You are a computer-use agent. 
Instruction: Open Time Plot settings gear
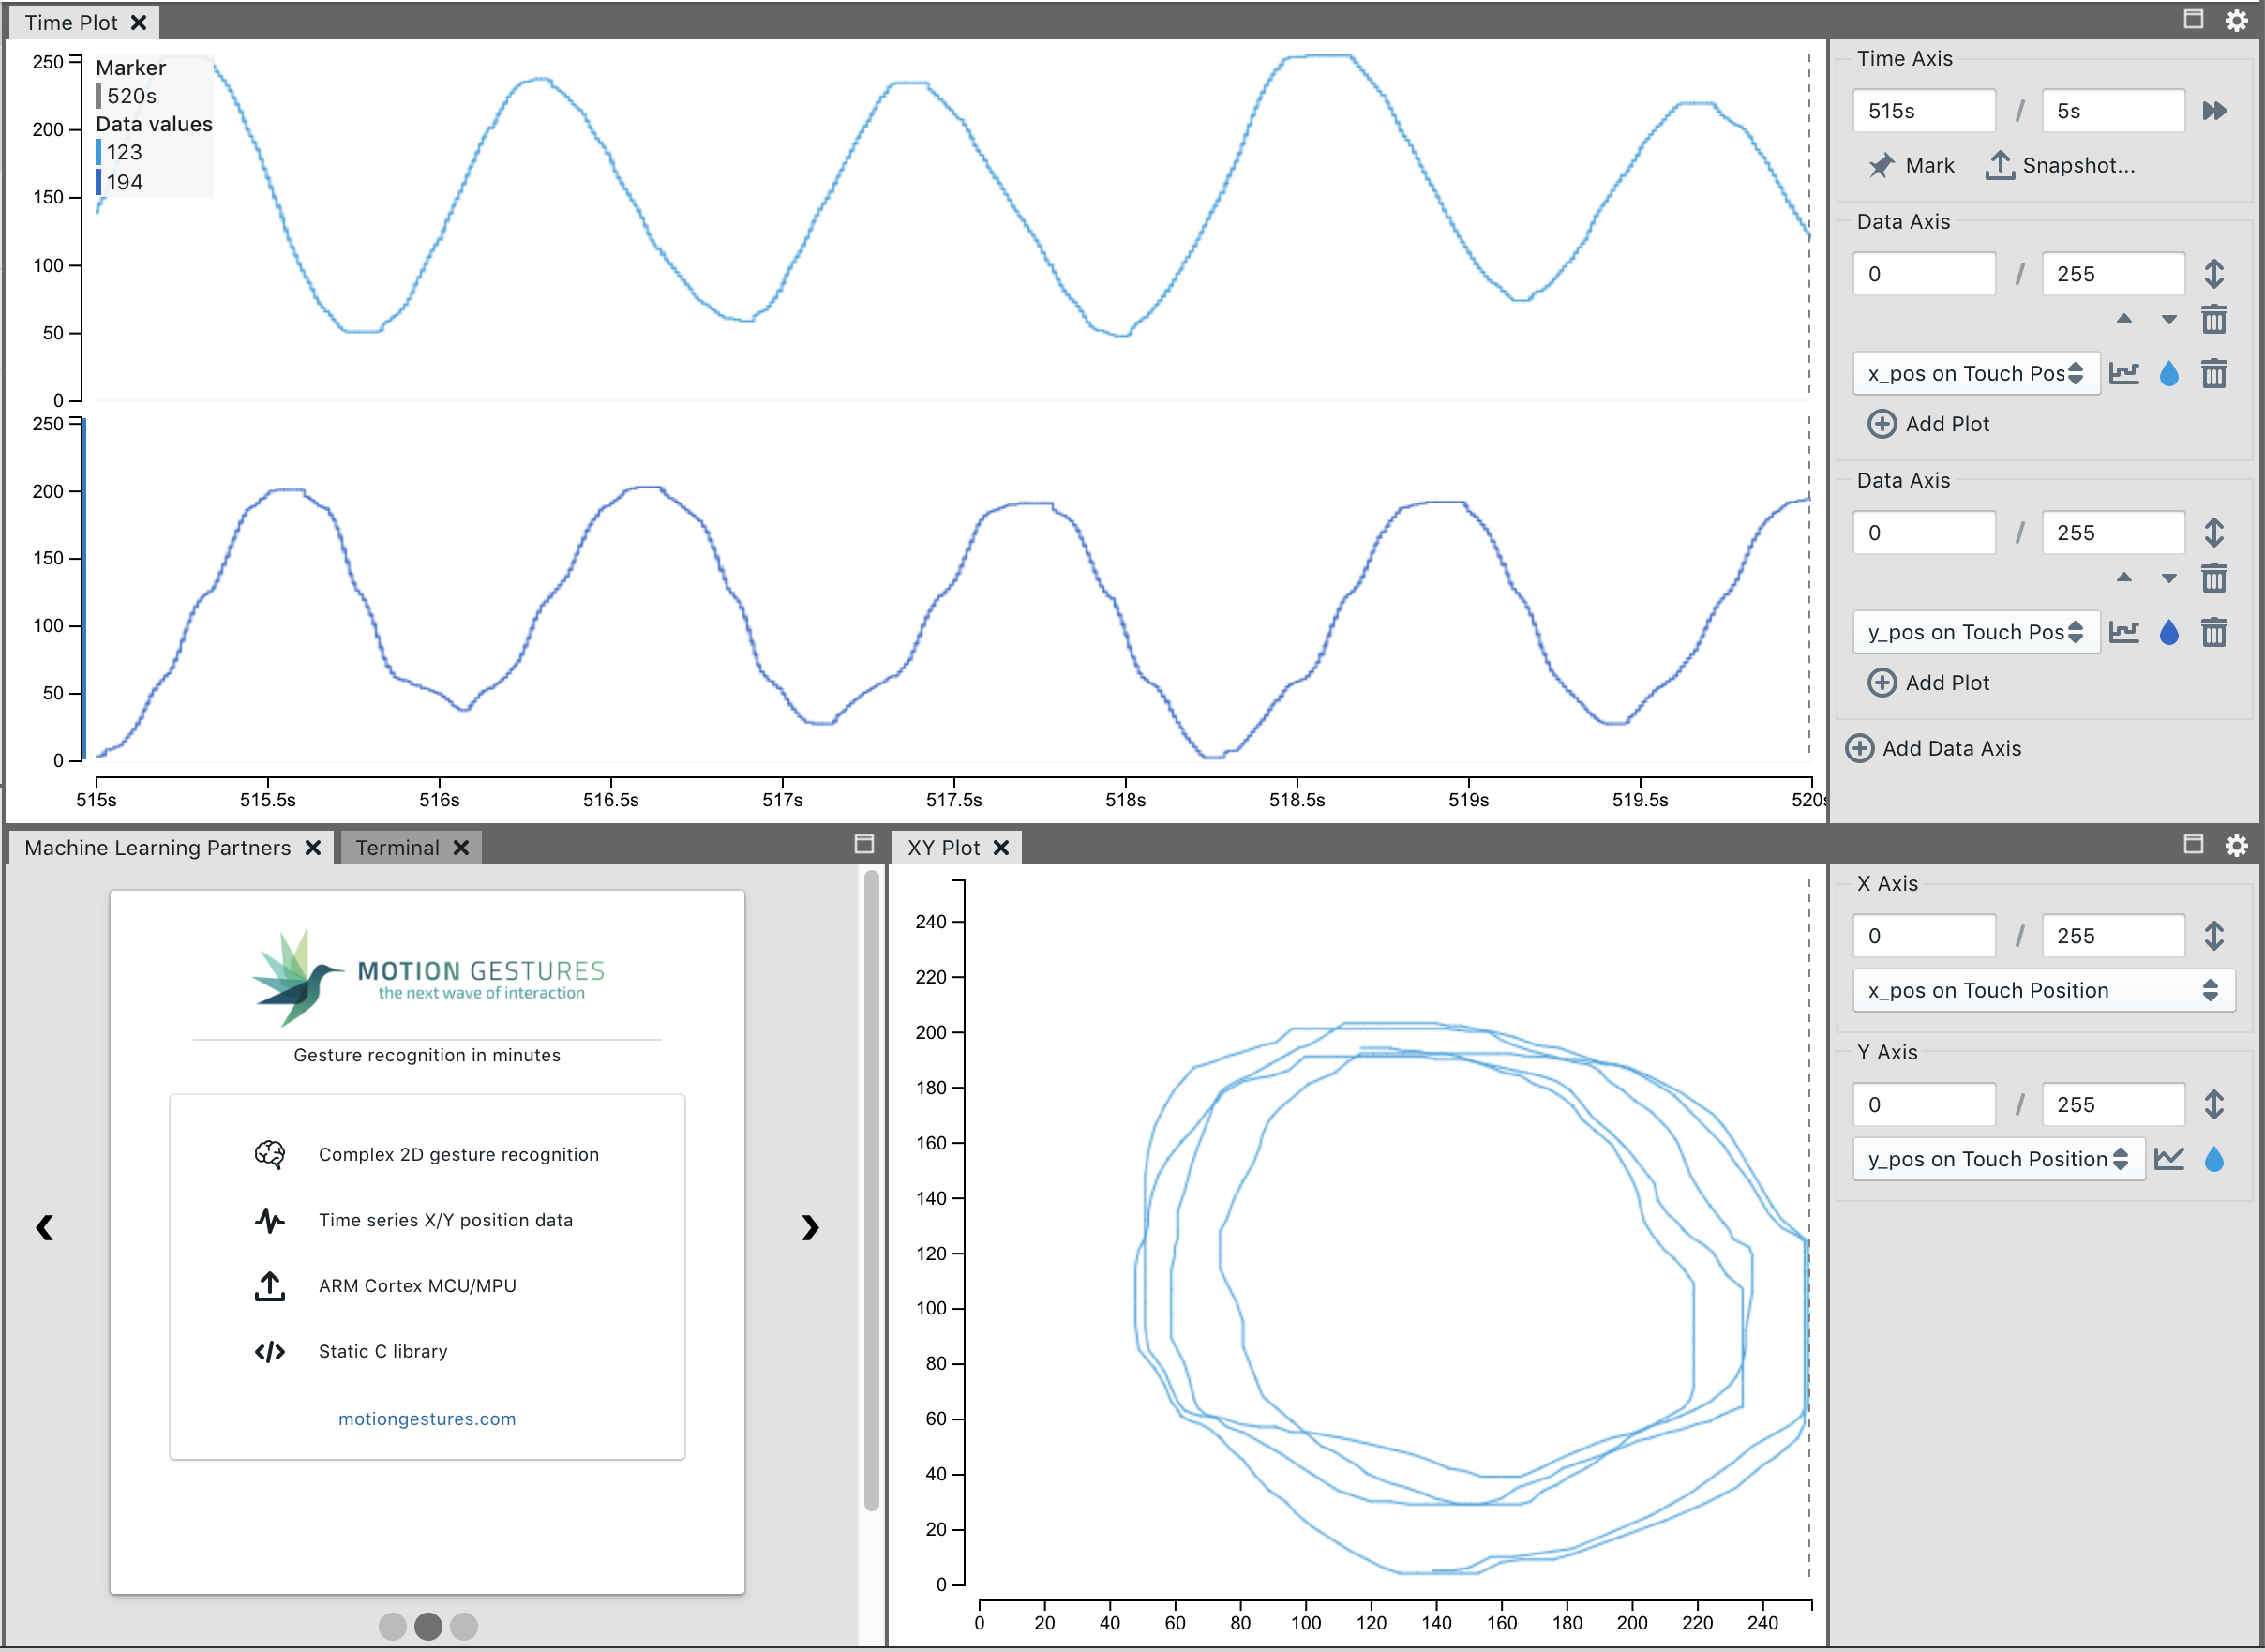[x=2237, y=20]
